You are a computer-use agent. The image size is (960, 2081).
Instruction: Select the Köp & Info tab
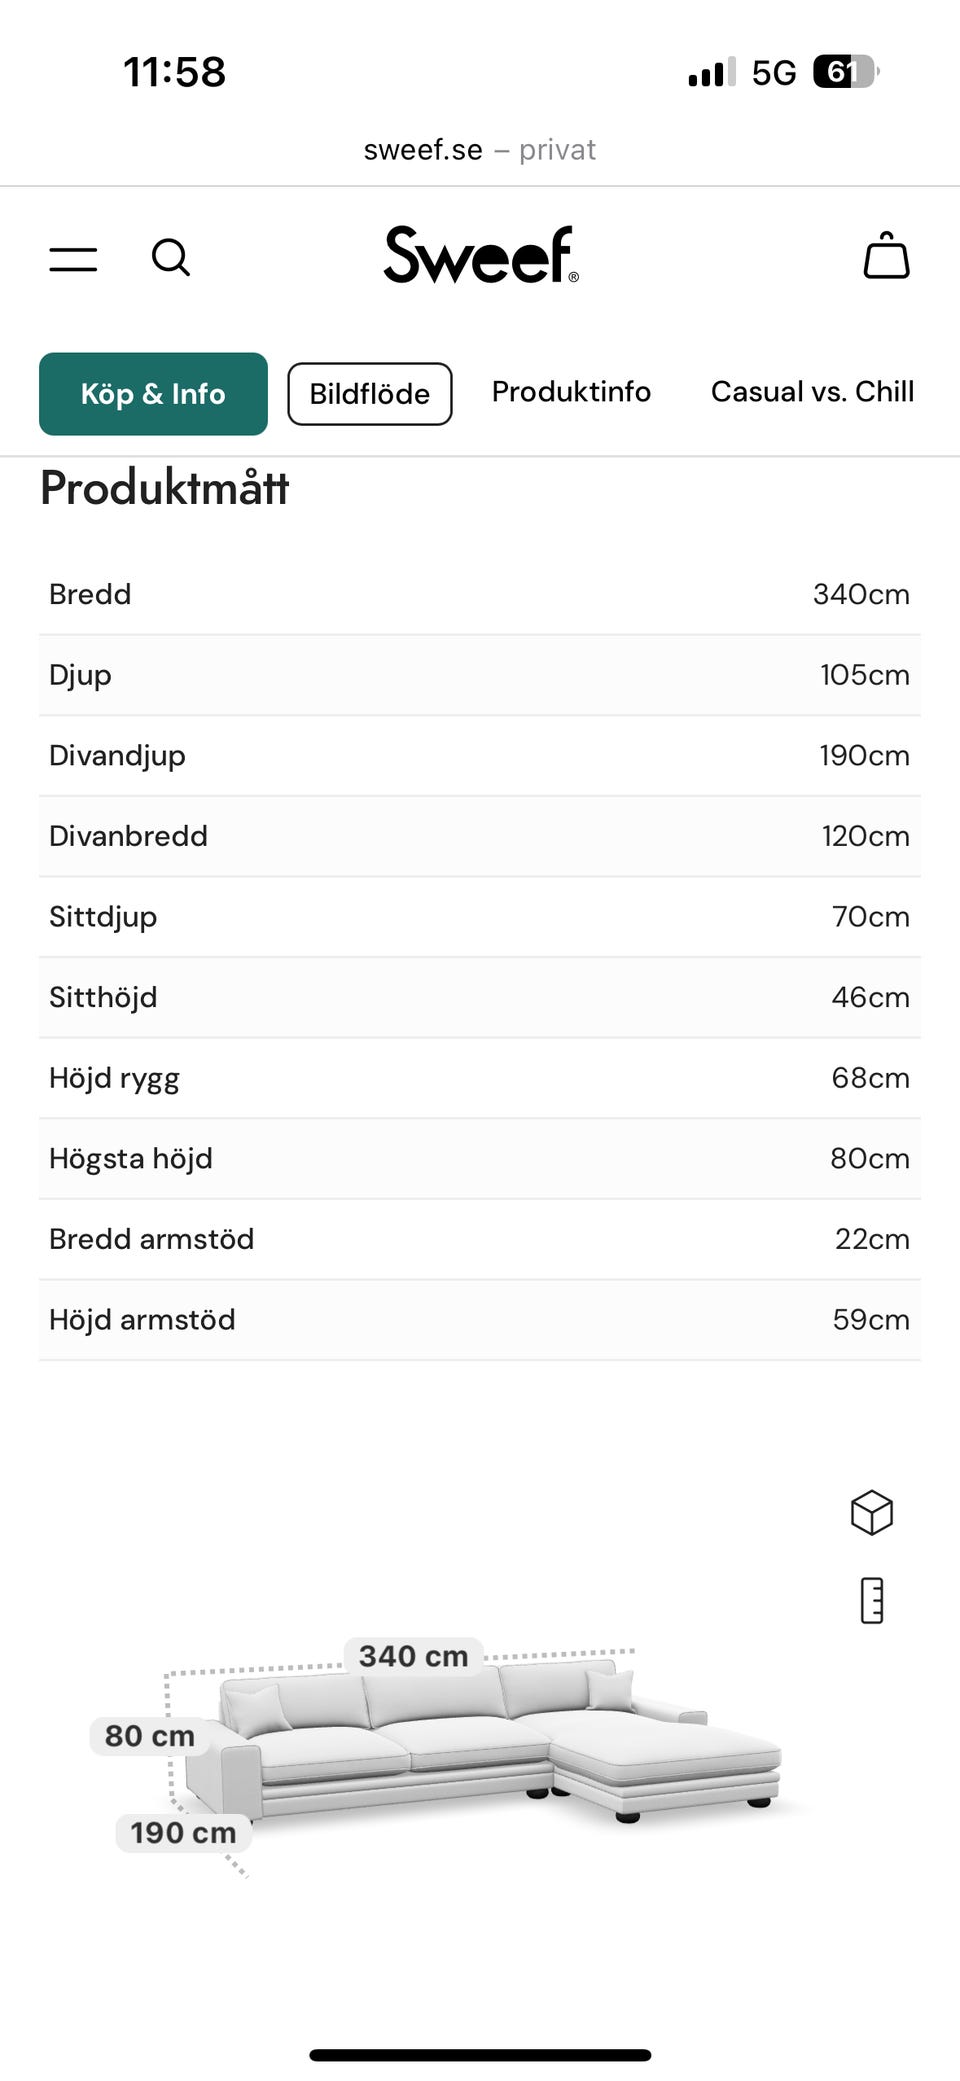pos(153,394)
